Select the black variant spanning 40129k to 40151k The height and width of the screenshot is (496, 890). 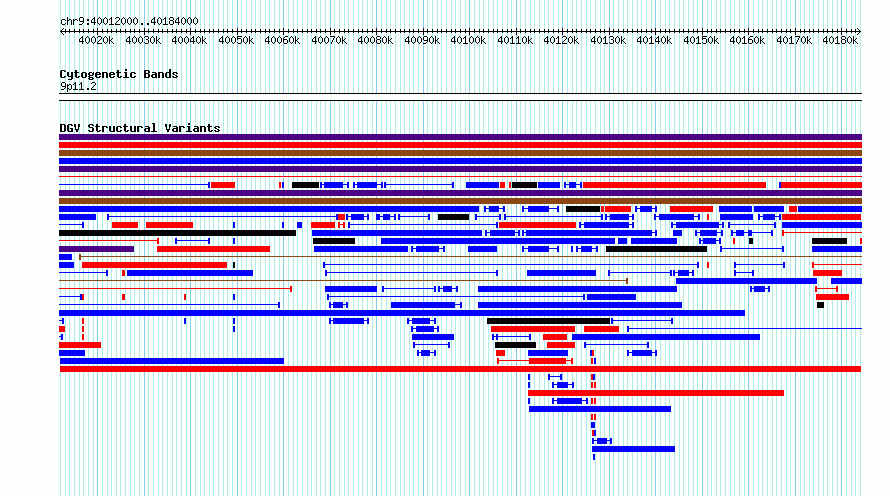[x=657, y=249]
